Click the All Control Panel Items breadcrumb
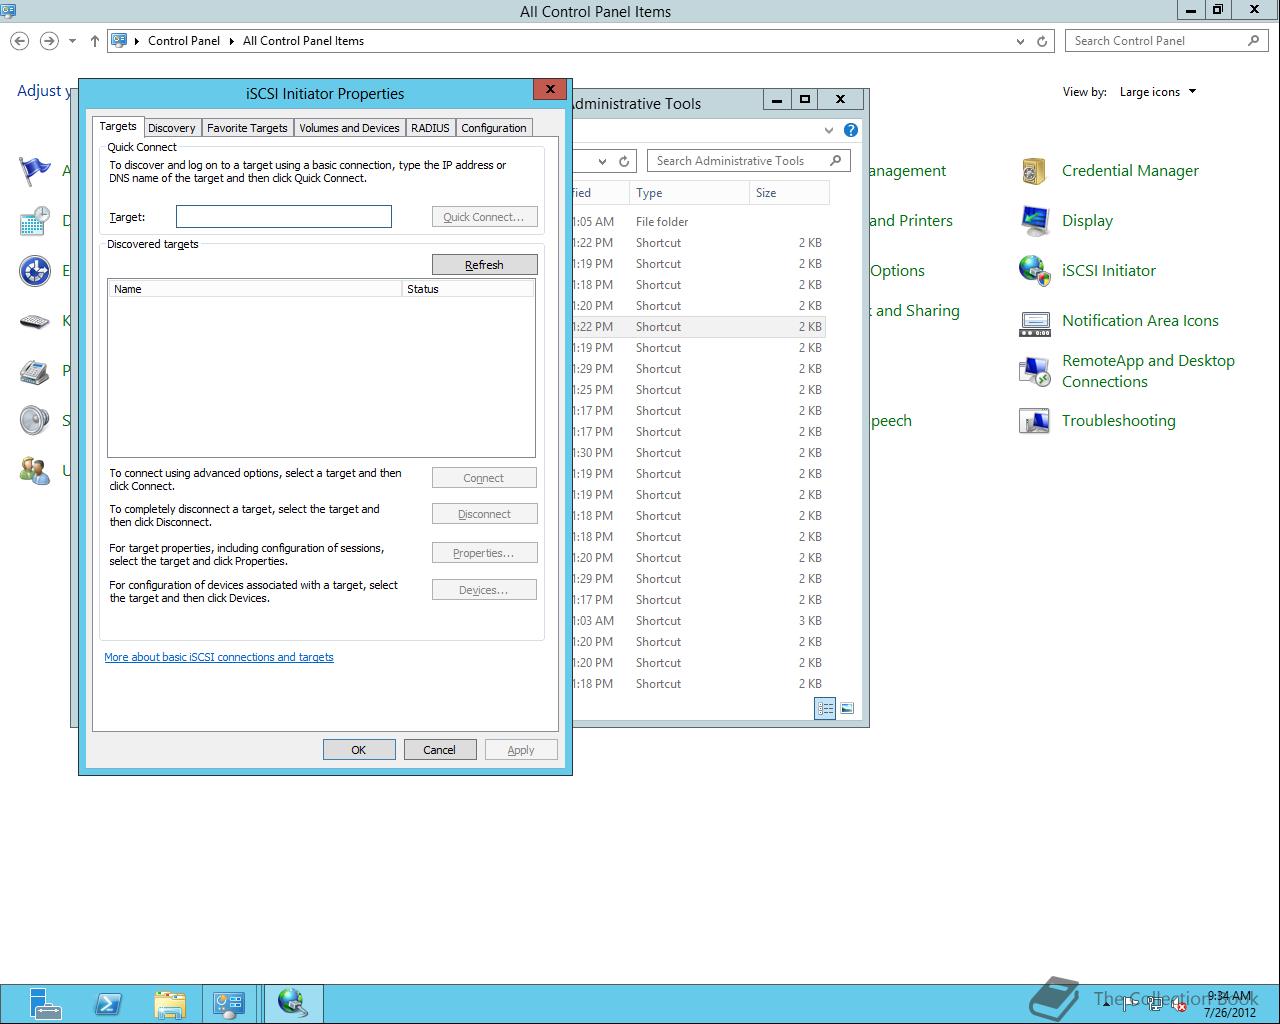The height and width of the screenshot is (1024, 1280). tap(303, 41)
